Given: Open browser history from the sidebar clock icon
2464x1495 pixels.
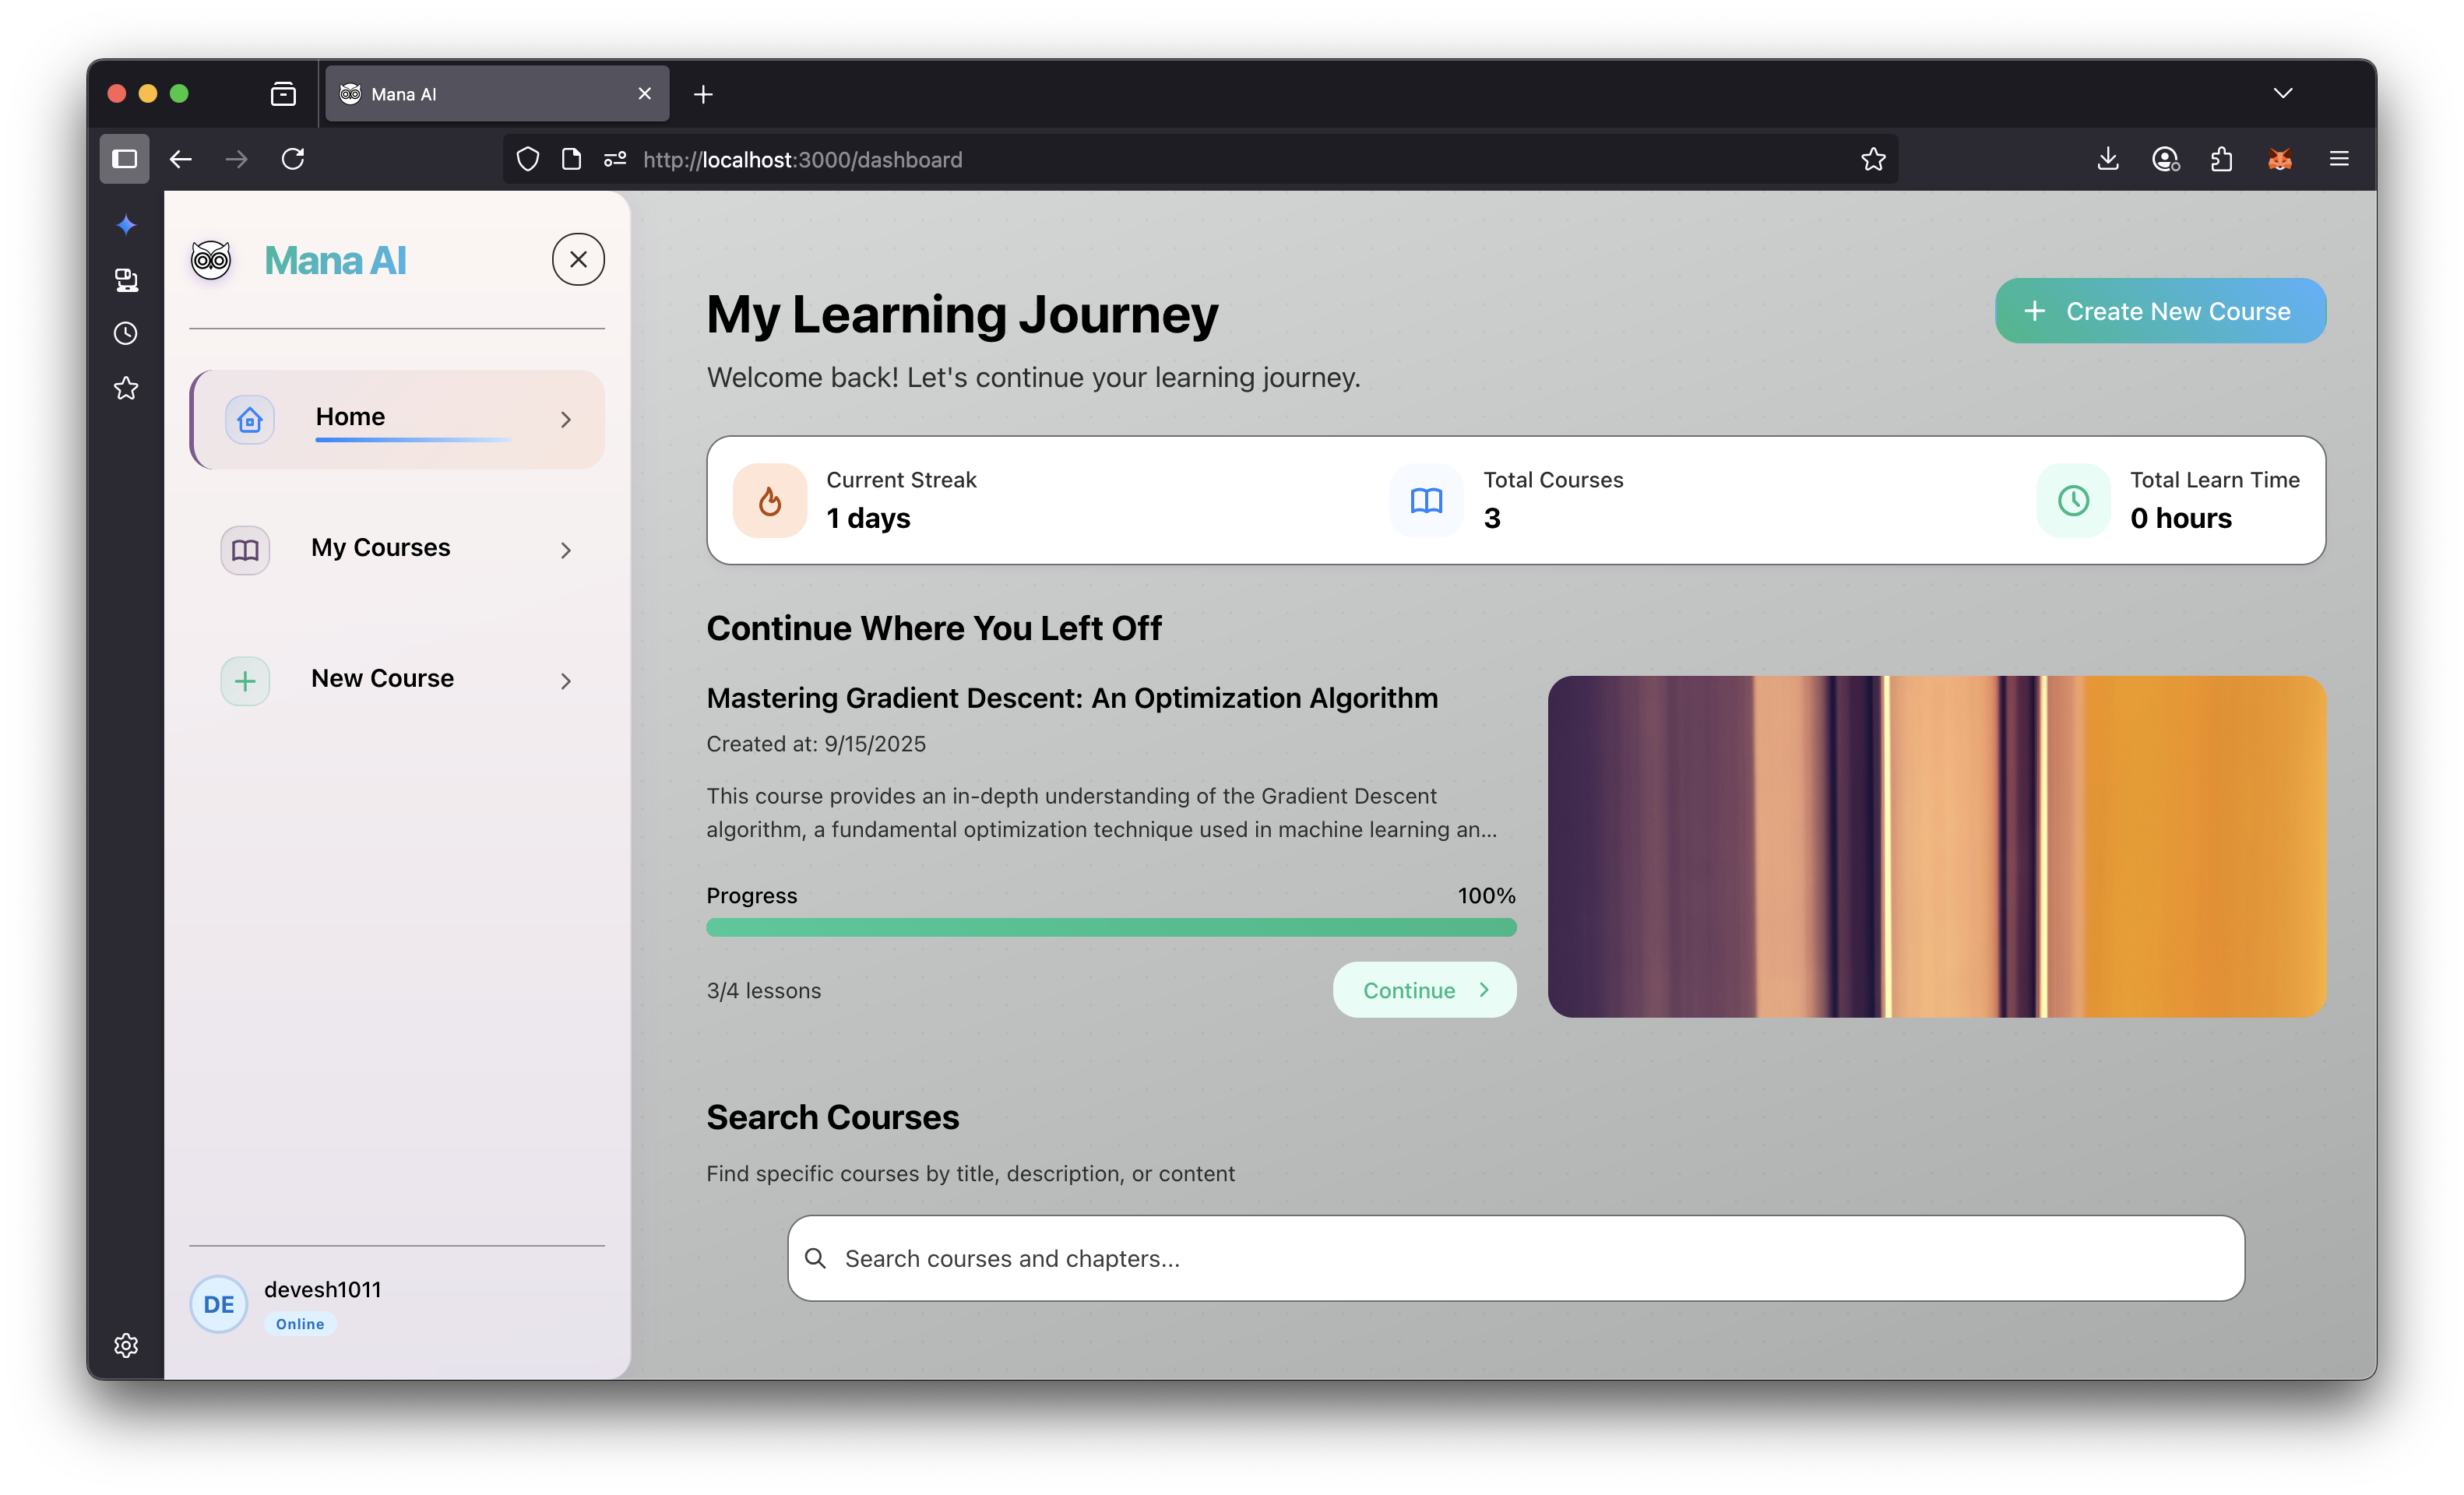Looking at the screenshot, I should [126, 333].
